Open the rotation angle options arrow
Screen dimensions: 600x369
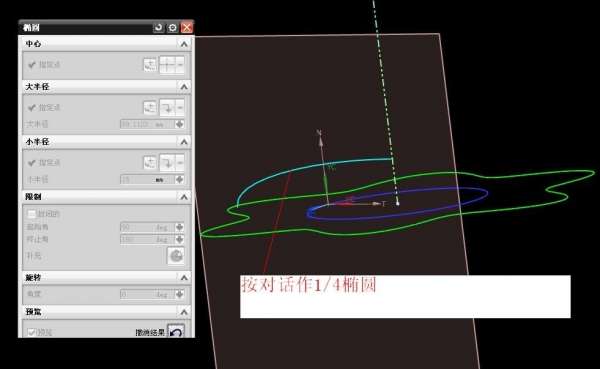pos(179,294)
